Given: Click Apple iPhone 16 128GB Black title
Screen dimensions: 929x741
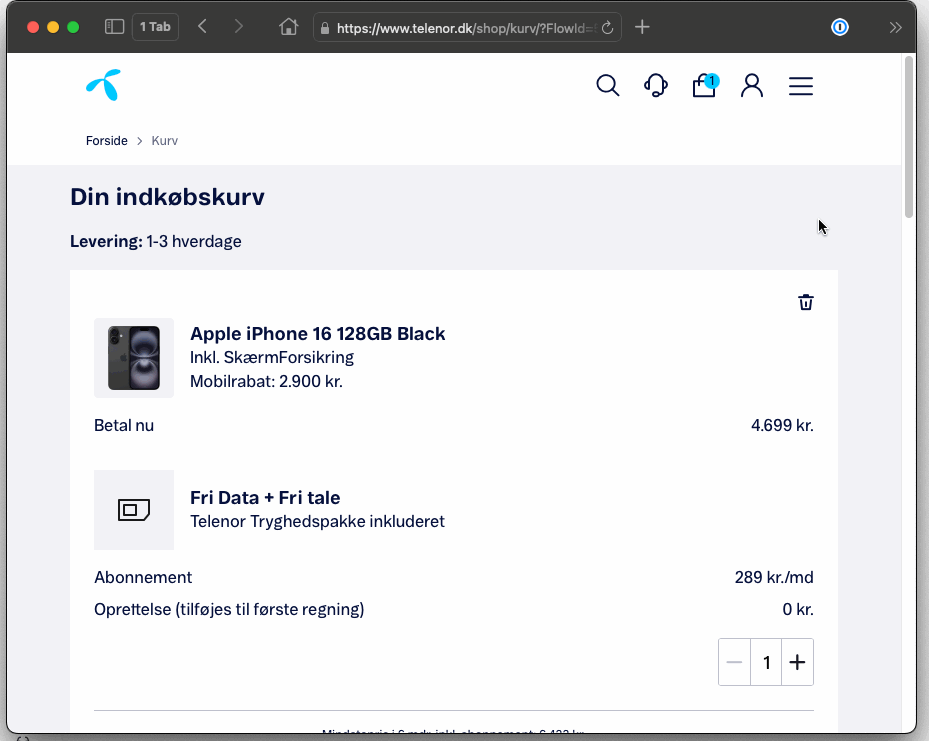Looking at the screenshot, I should click(x=318, y=334).
